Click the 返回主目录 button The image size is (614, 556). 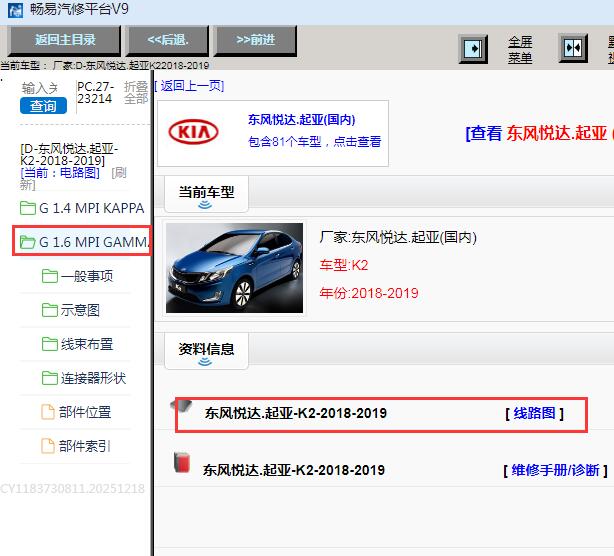pos(65,40)
